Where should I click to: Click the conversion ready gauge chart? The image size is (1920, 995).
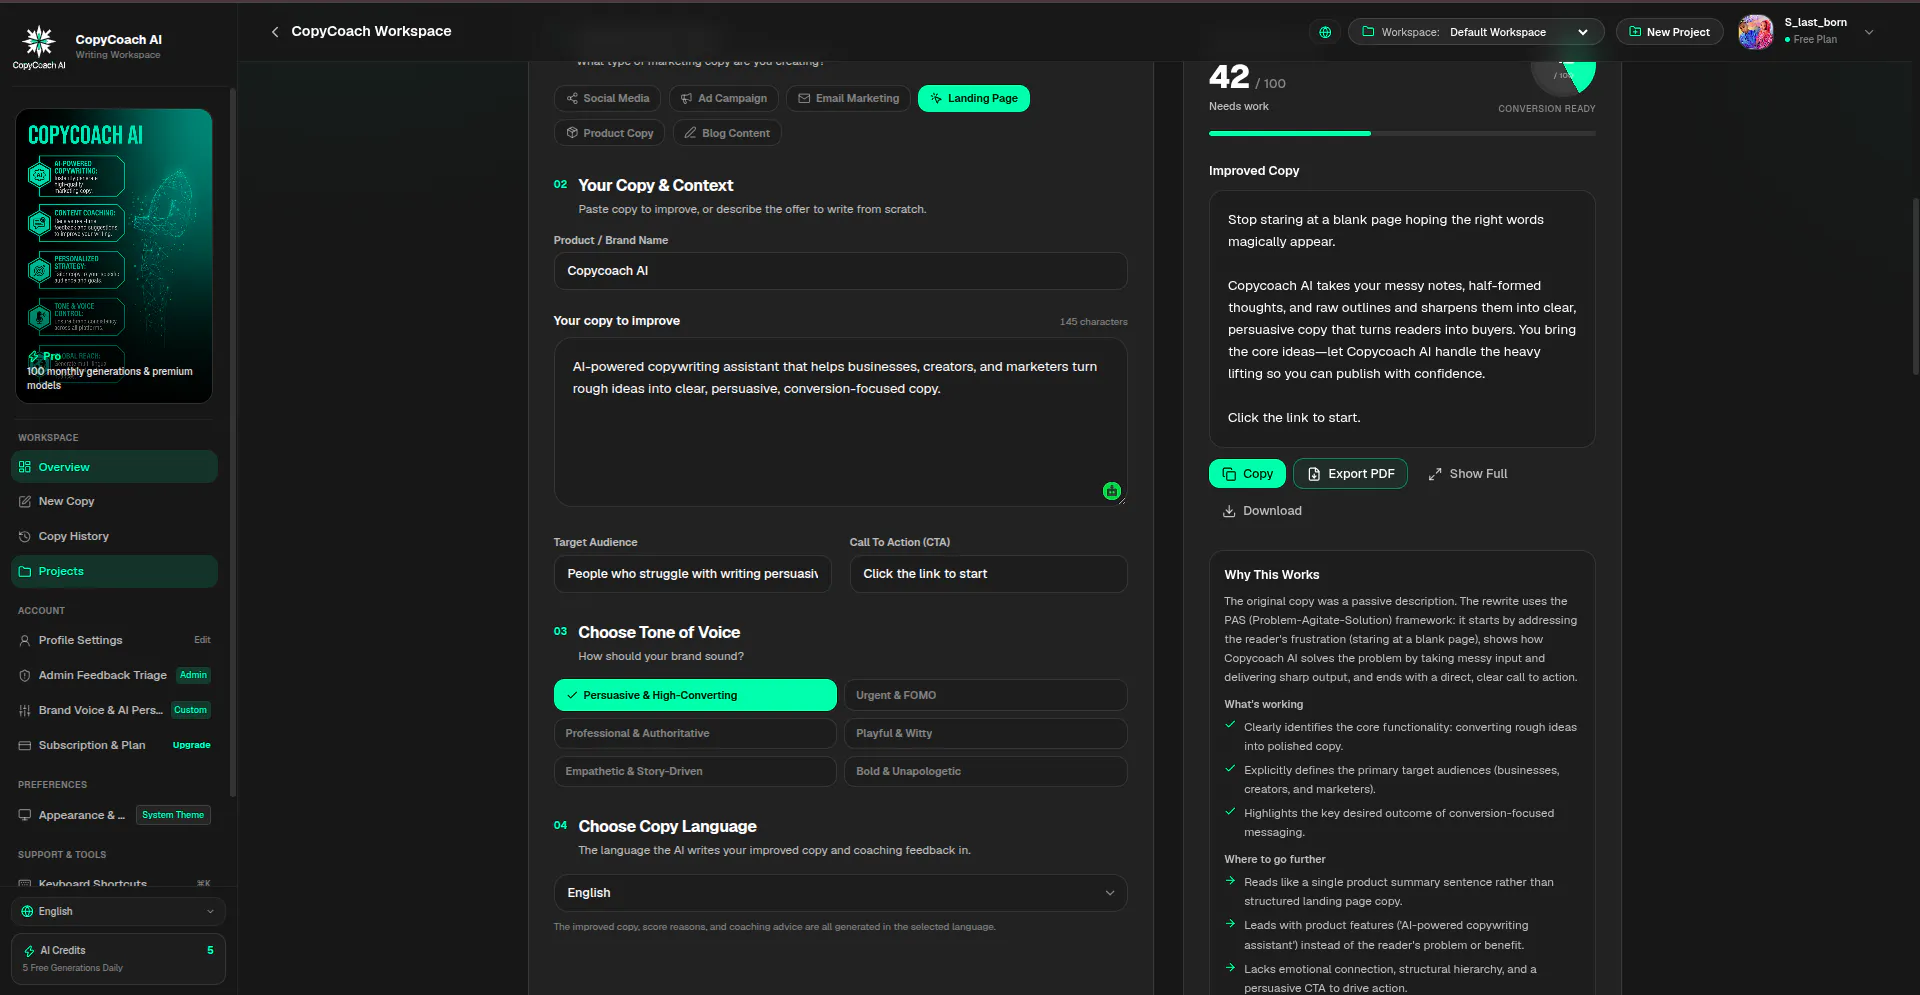pyautogui.click(x=1564, y=76)
